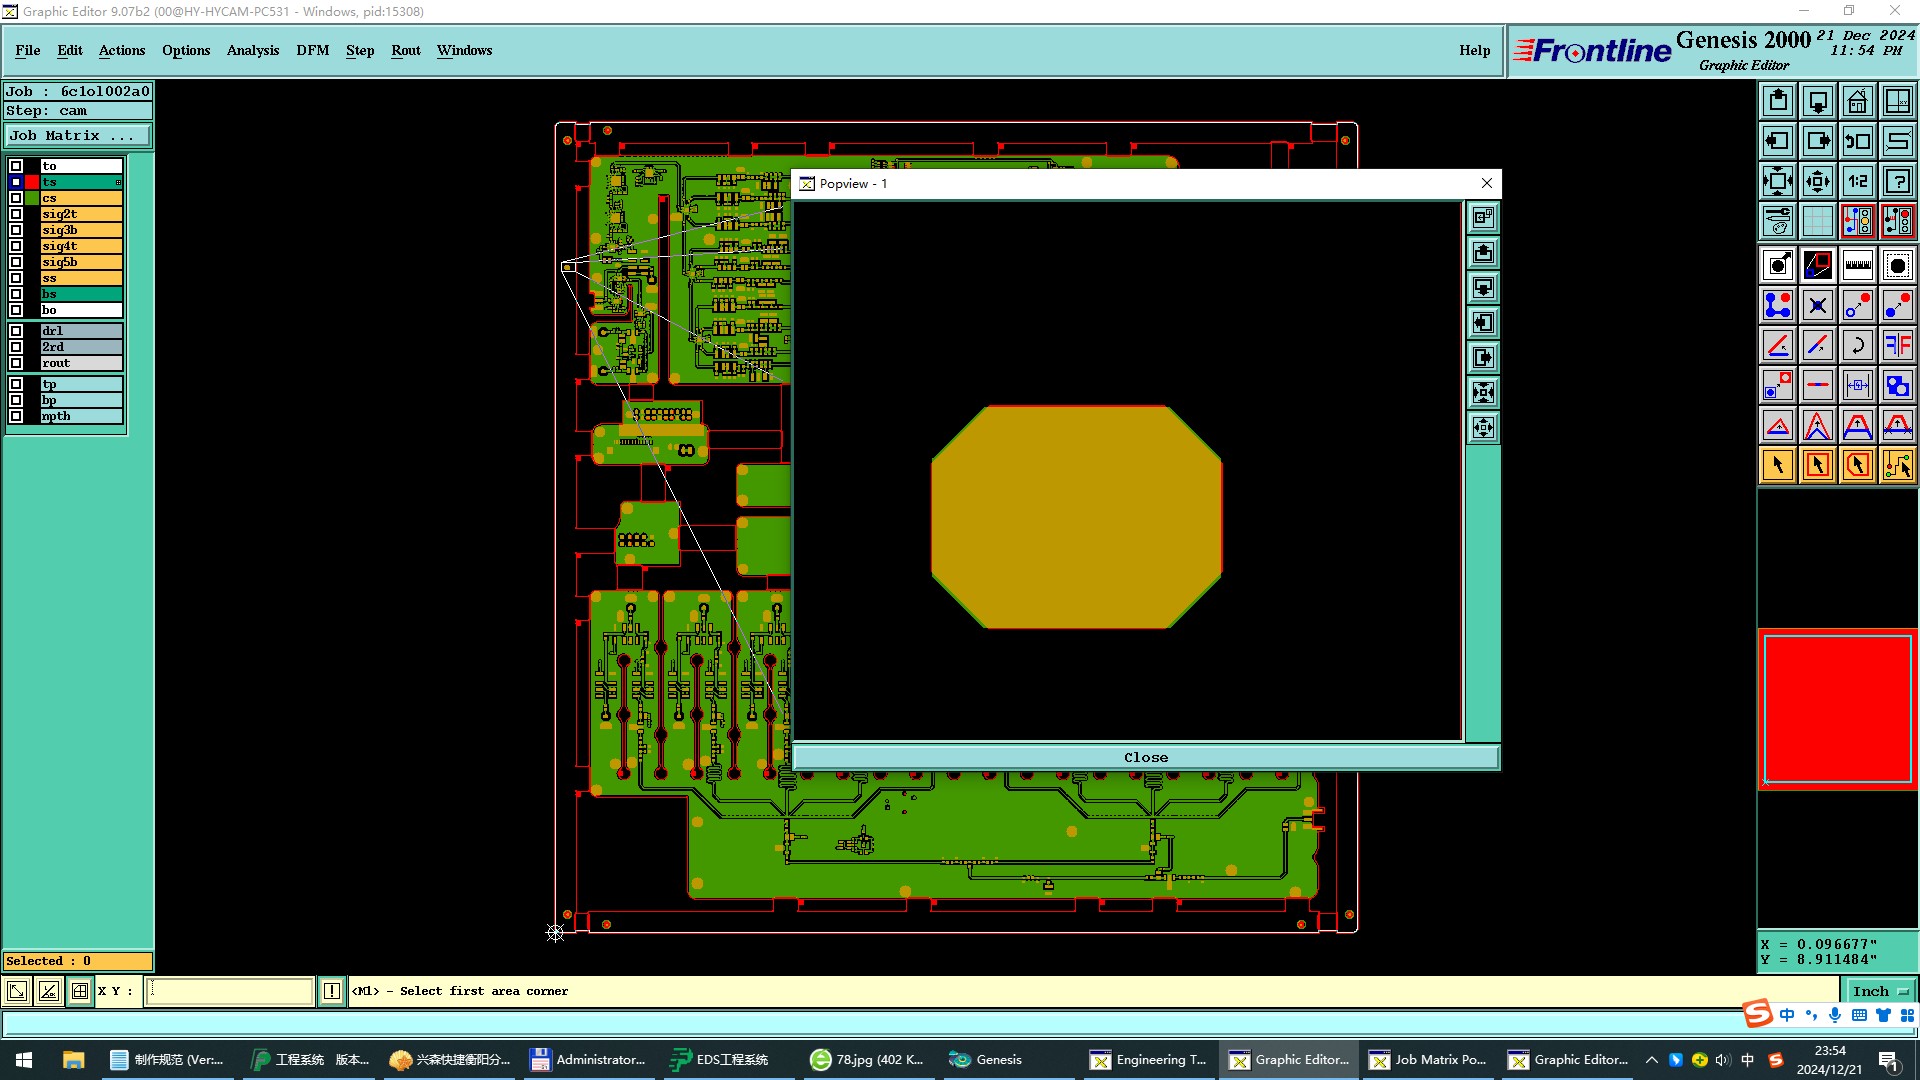Click the mirror flip F icon
Viewport: 1920px width, 1080px height.
(1897, 345)
